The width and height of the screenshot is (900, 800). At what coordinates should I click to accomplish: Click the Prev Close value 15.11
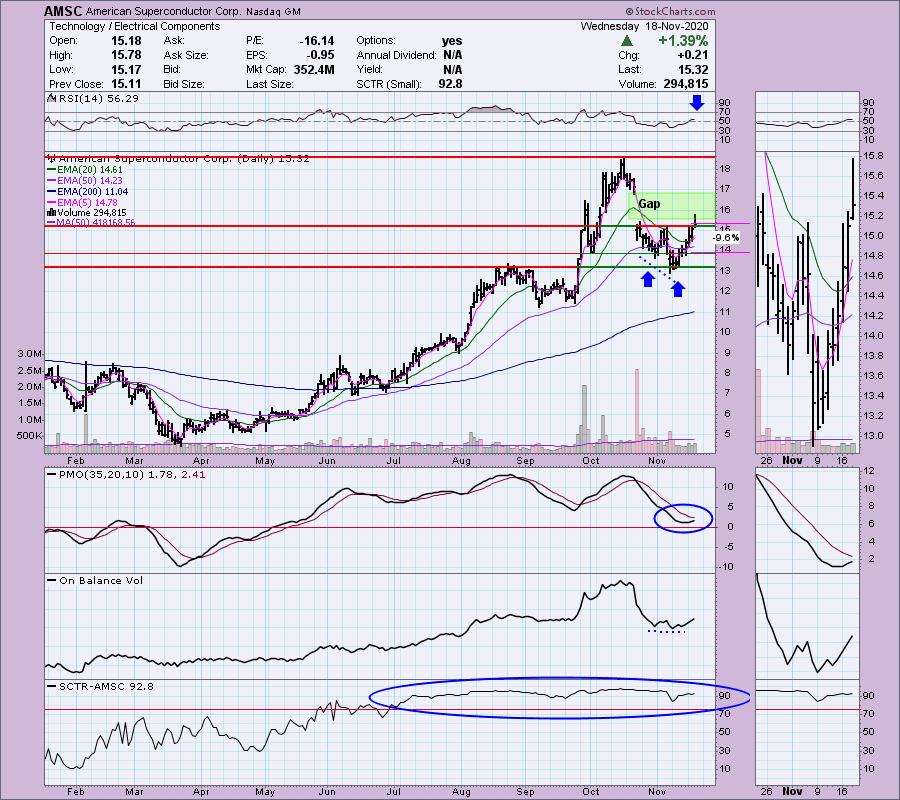[x=126, y=84]
